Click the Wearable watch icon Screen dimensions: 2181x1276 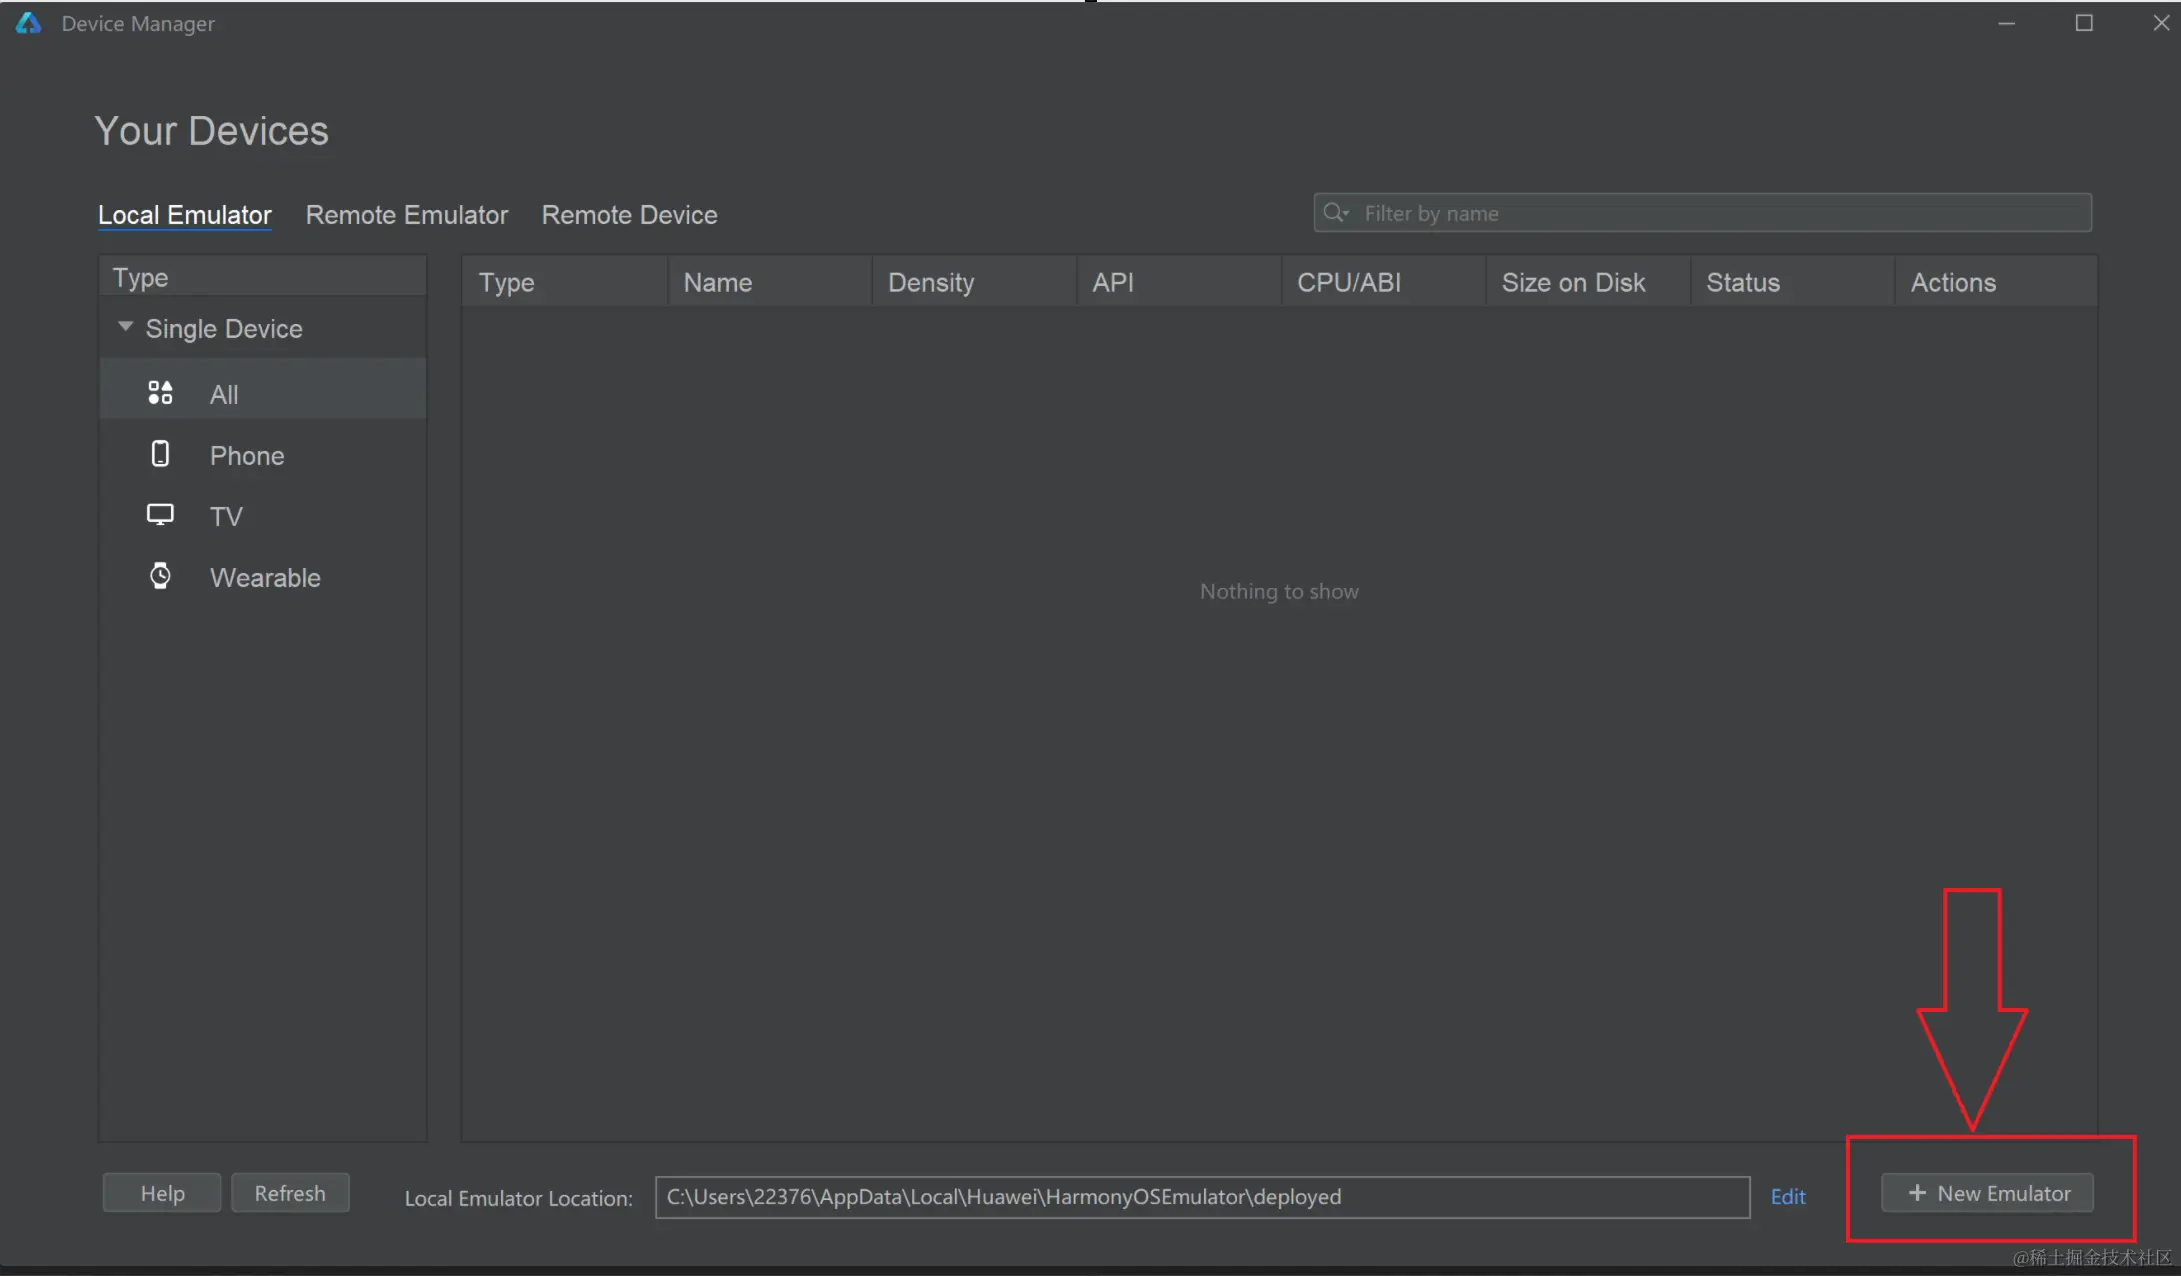(x=160, y=576)
